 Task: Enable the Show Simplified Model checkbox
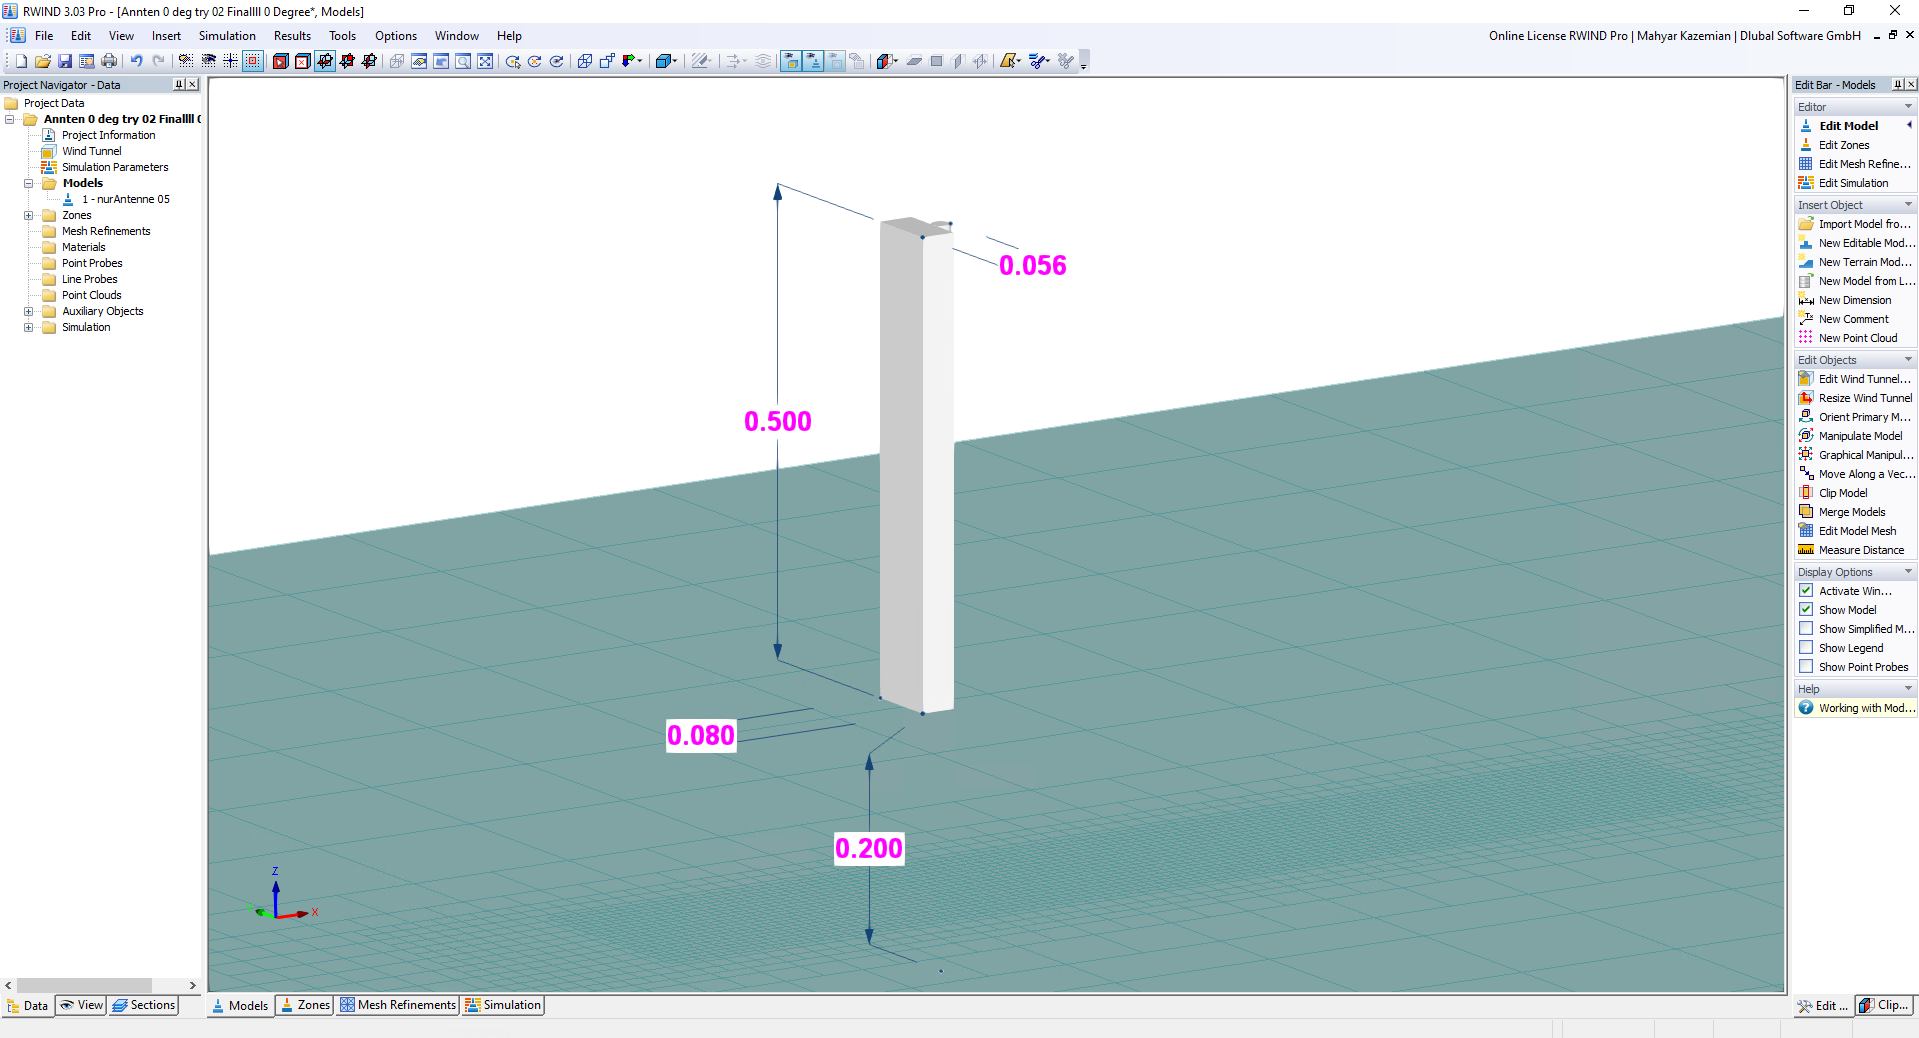click(x=1806, y=628)
